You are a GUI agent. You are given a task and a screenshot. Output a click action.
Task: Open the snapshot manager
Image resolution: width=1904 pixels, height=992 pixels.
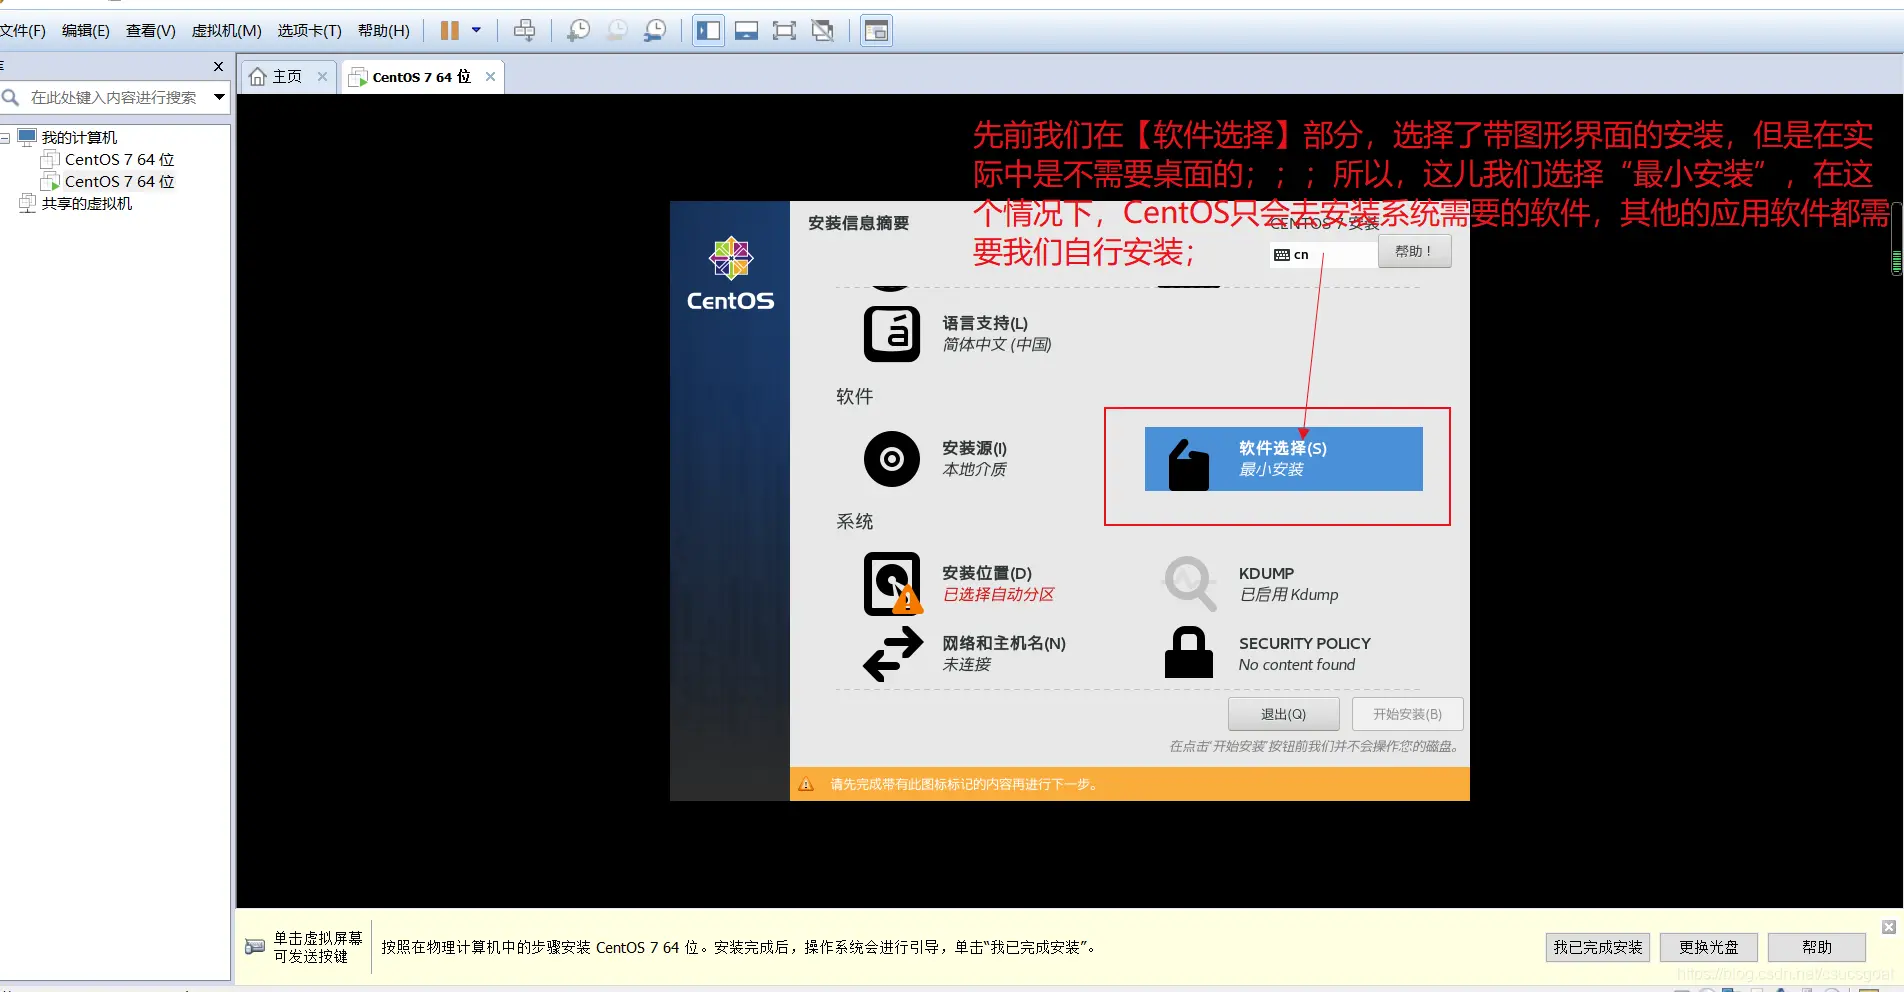tap(655, 31)
